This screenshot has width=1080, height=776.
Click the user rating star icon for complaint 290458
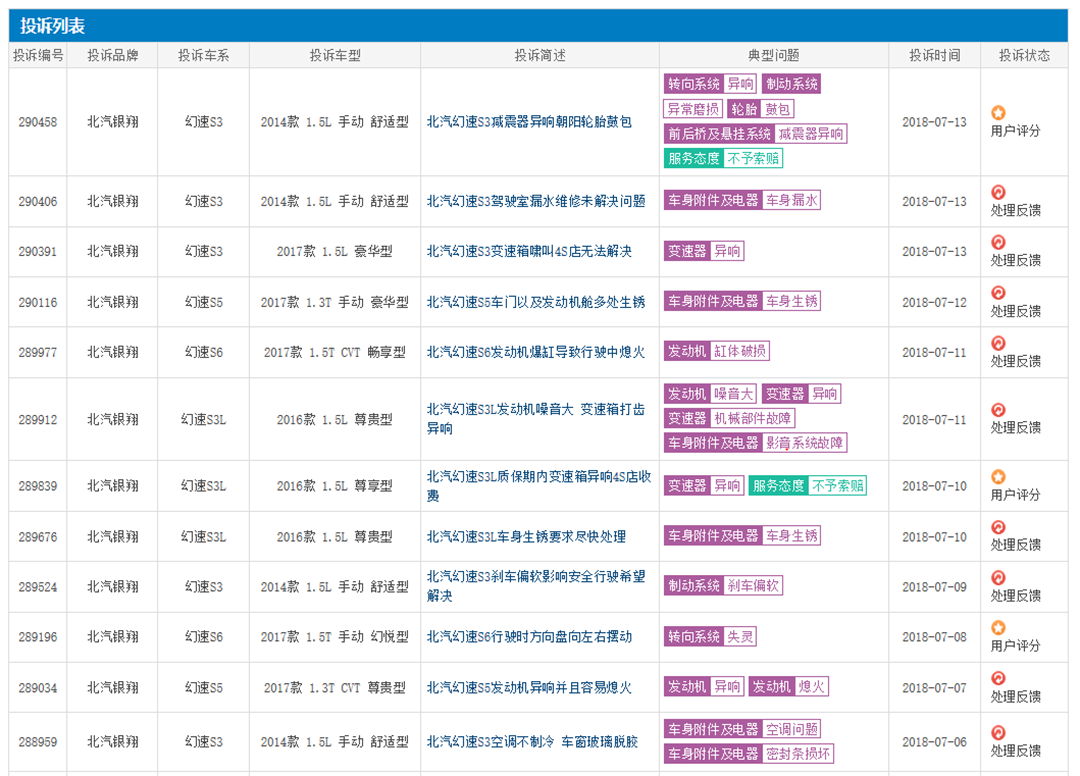997,113
